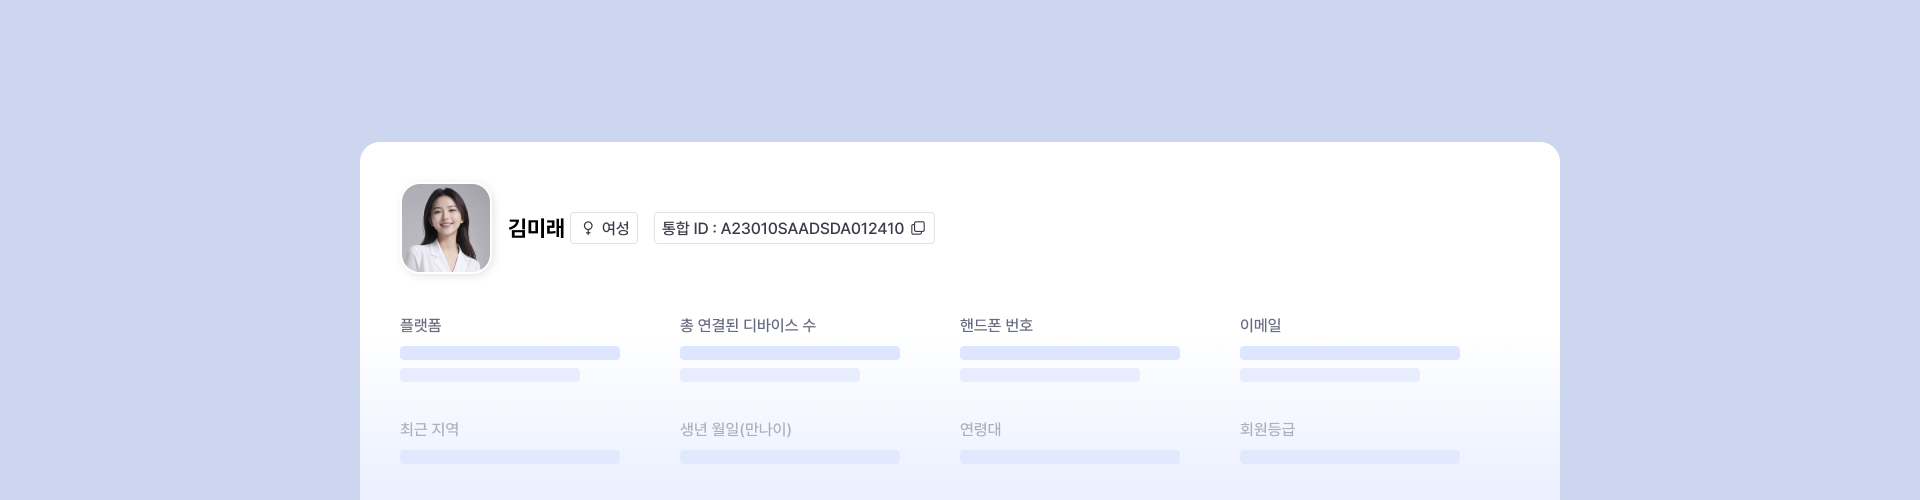Viewport: 1920px width, 500px height.
Task: Click the 최근 지역 label
Action: tap(429, 429)
